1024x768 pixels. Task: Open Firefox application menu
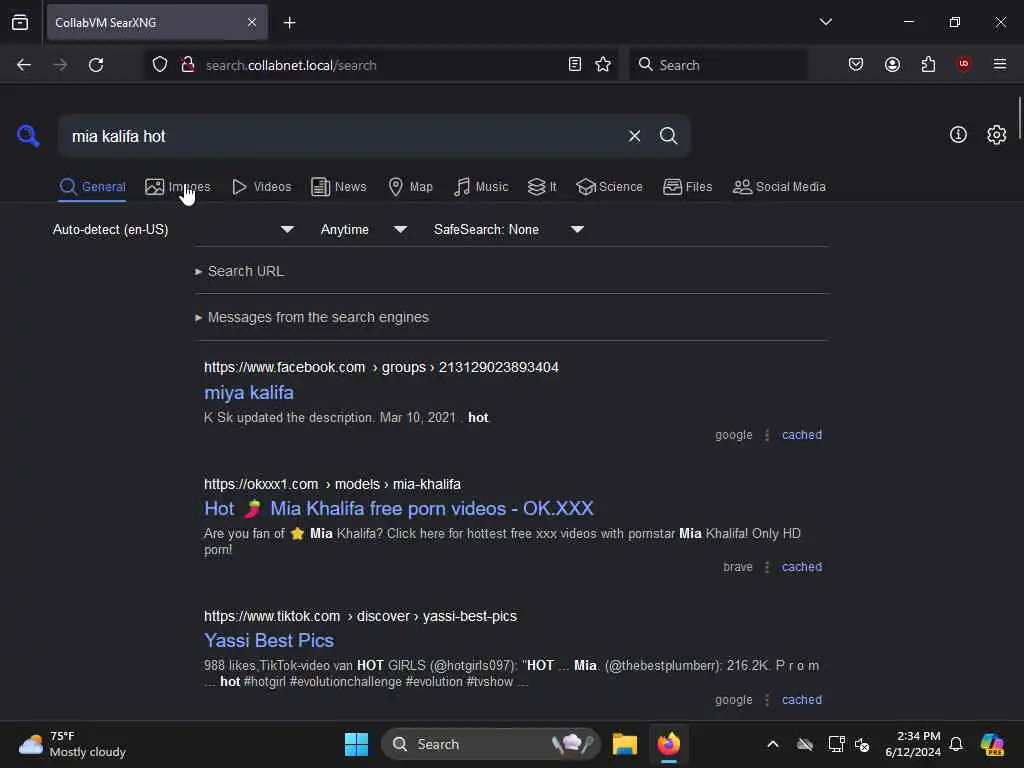pos(1000,64)
